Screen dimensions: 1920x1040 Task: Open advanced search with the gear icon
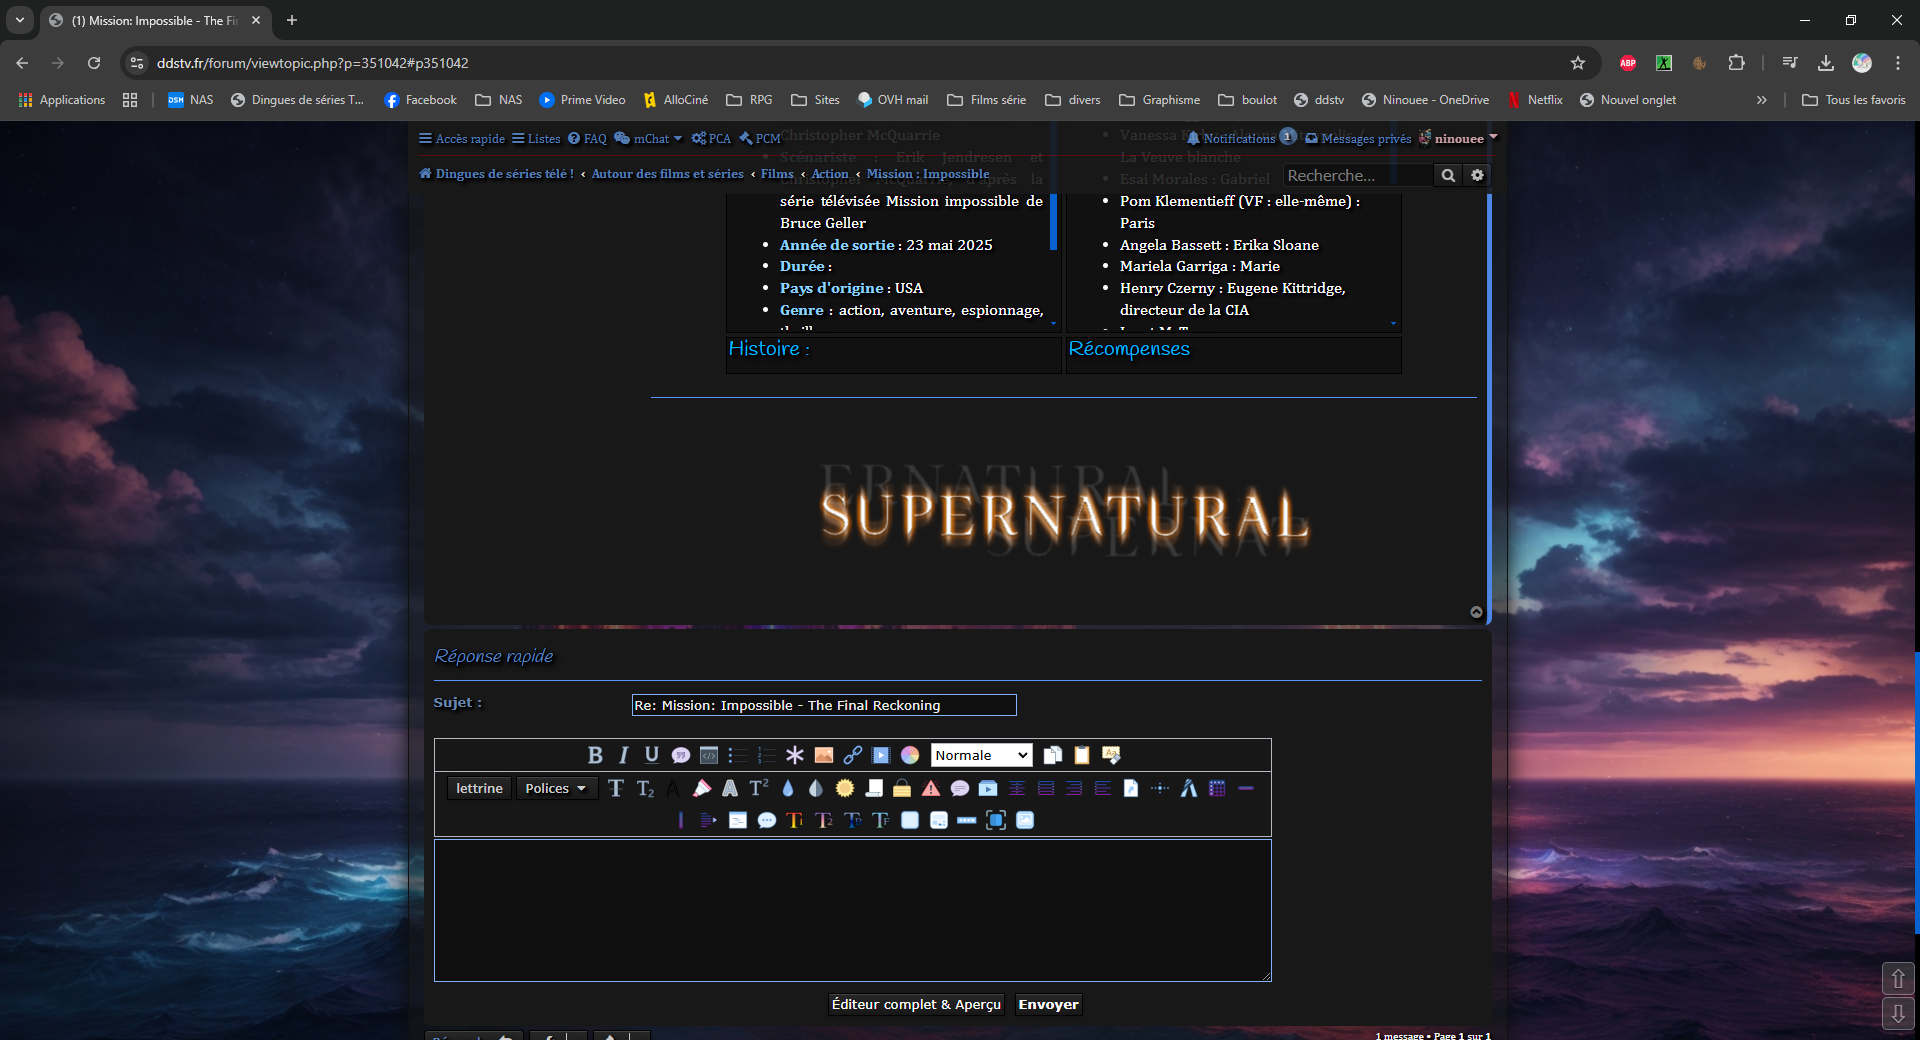pyautogui.click(x=1477, y=175)
